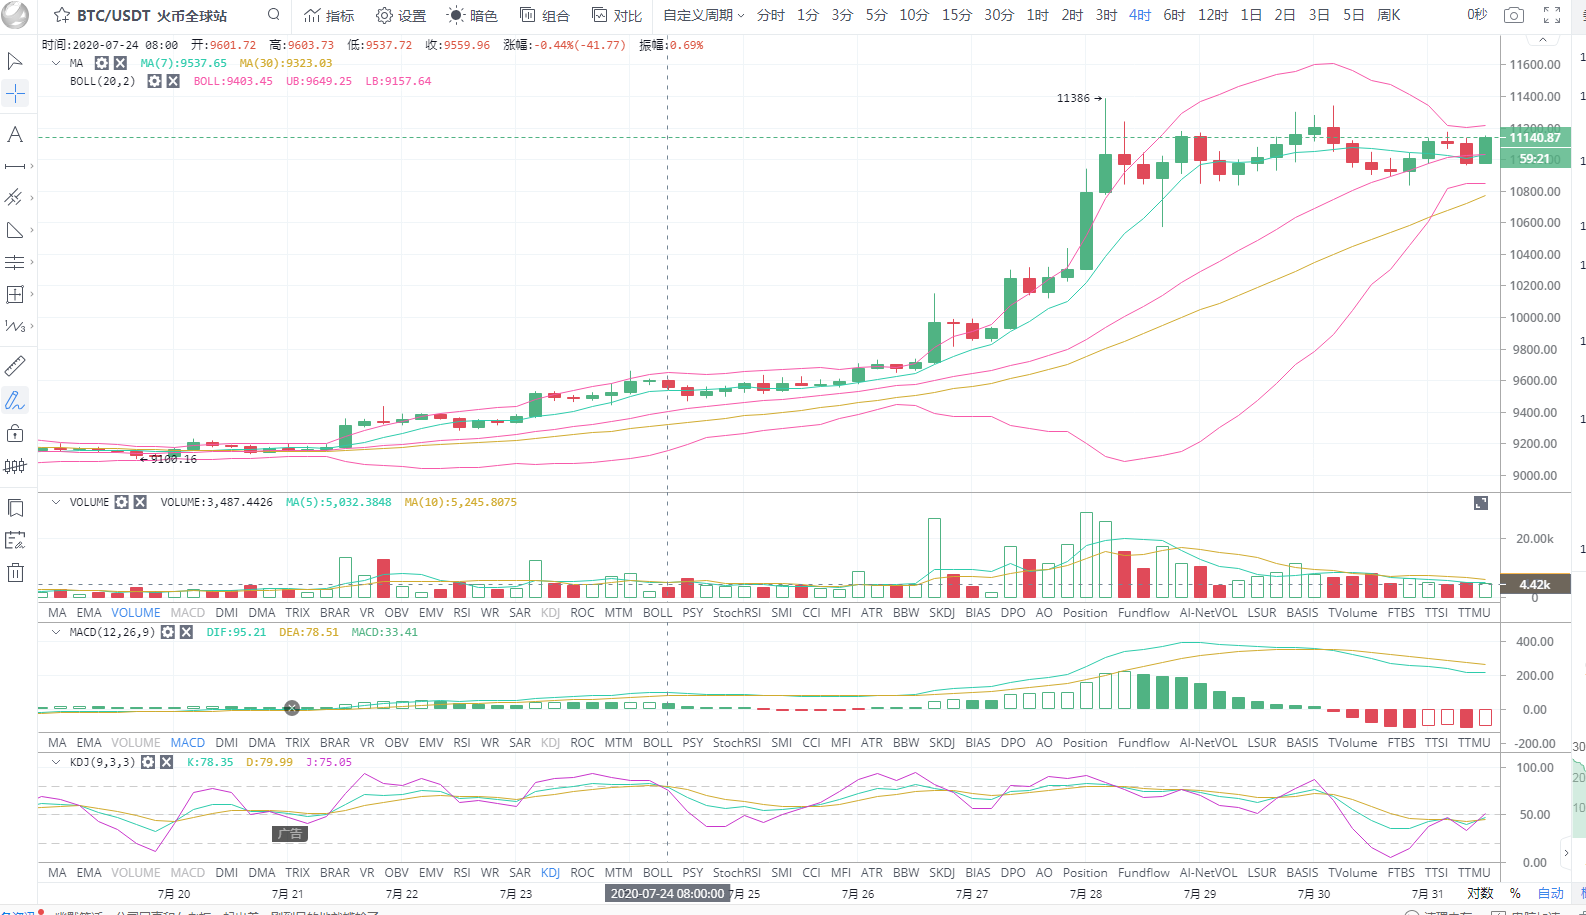This screenshot has width=1586, height=915.
Task: Toggle the freehand pen drawing tool
Action: [x=15, y=400]
